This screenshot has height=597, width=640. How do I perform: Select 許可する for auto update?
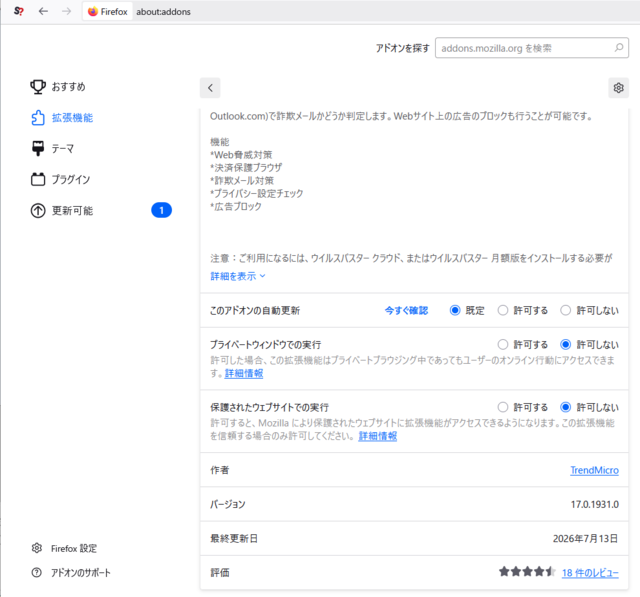click(503, 311)
